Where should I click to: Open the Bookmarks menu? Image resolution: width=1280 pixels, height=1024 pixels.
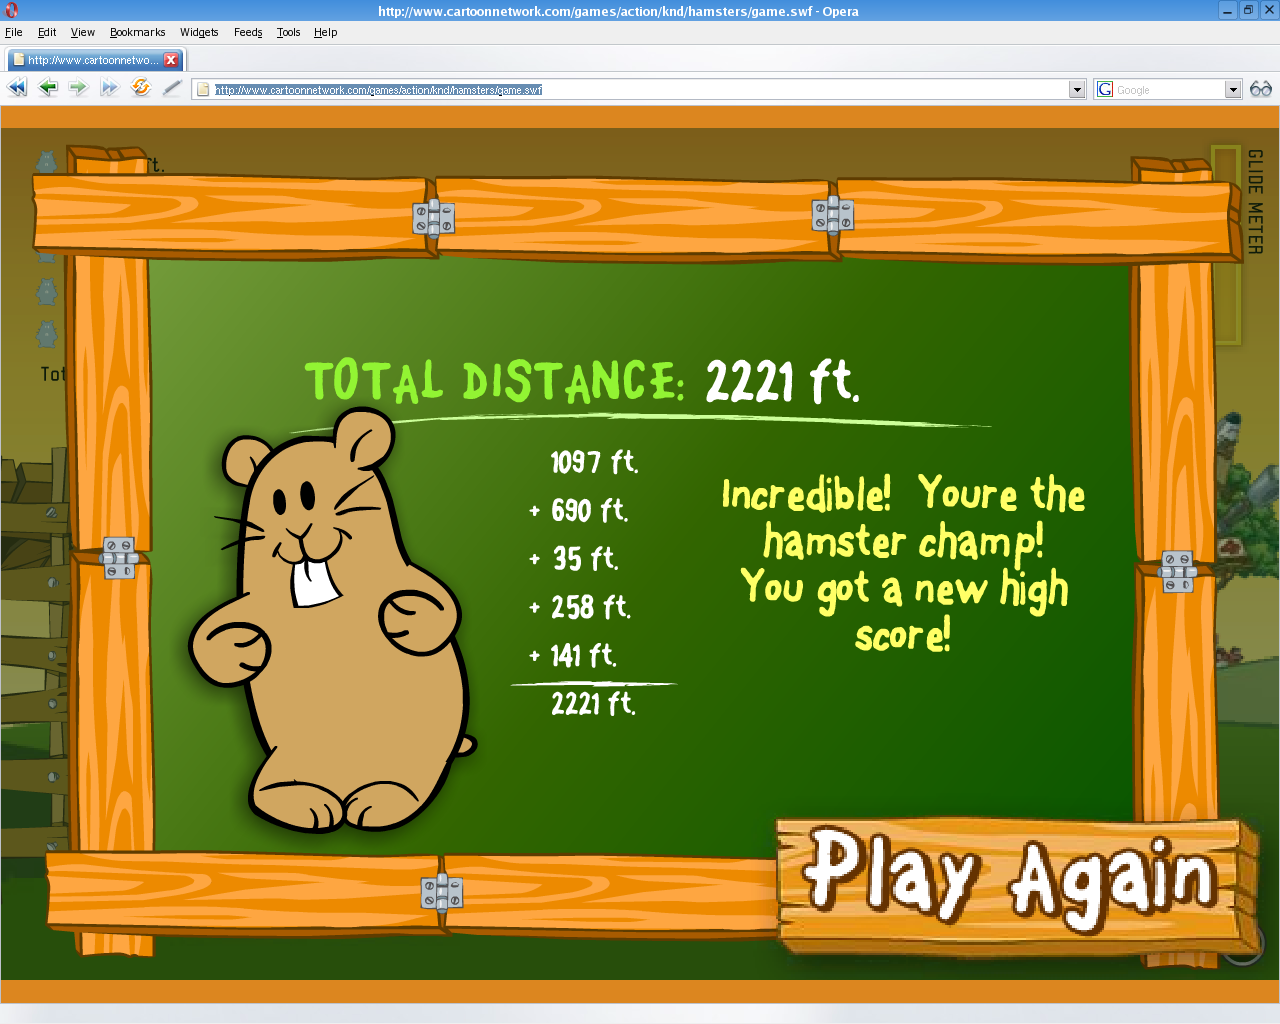coord(137,32)
